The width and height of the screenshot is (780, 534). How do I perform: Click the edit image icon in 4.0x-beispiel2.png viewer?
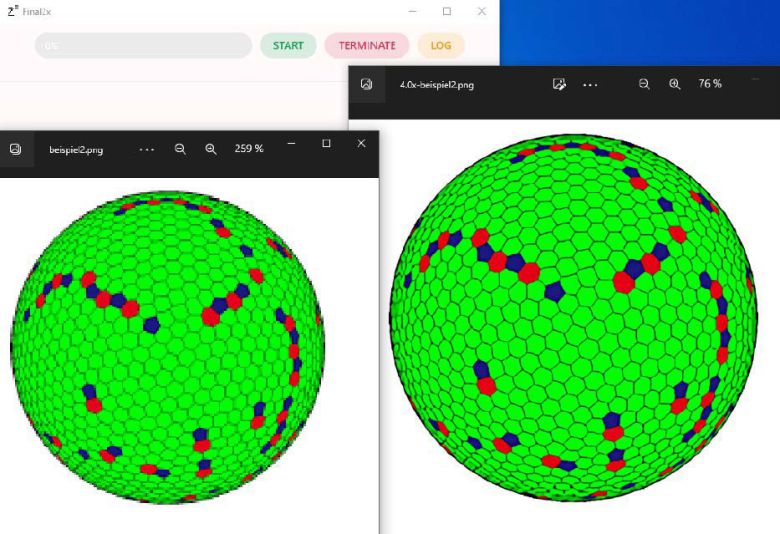coord(560,85)
